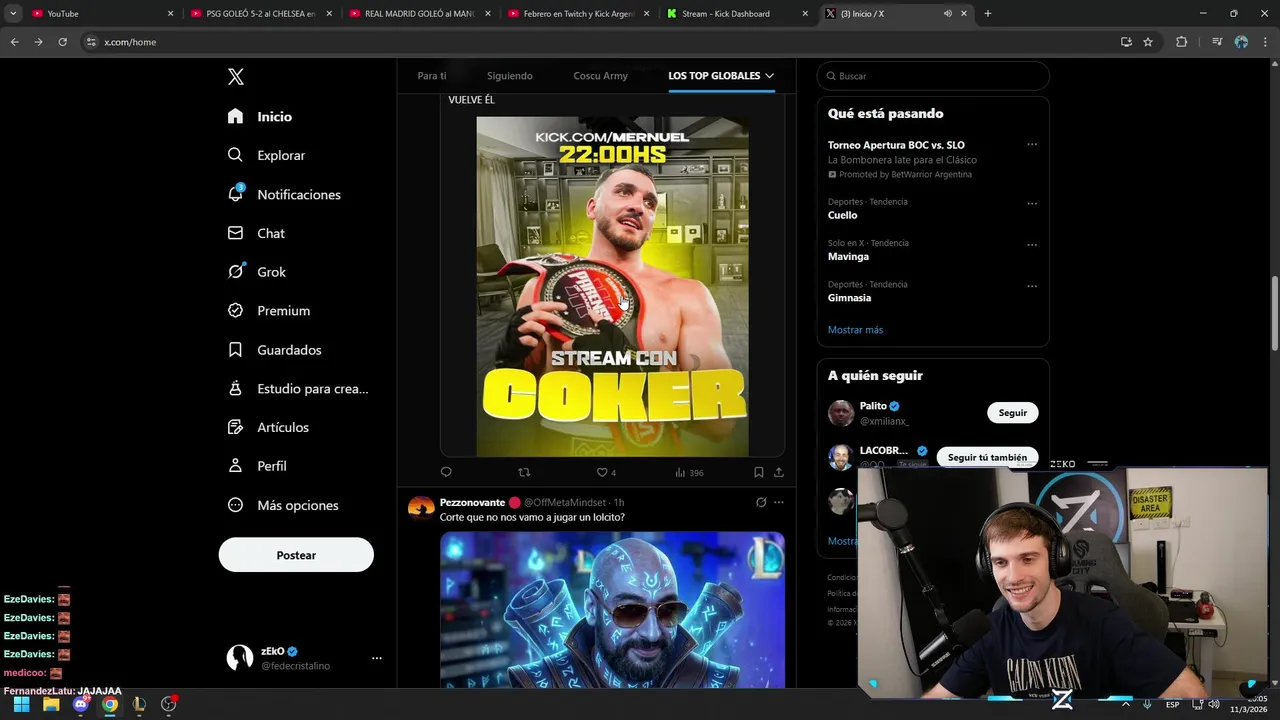The width and height of the screenshot is (1280, 720).
Task: Open the Gimnasia trending topic
Action: (849, 298)
